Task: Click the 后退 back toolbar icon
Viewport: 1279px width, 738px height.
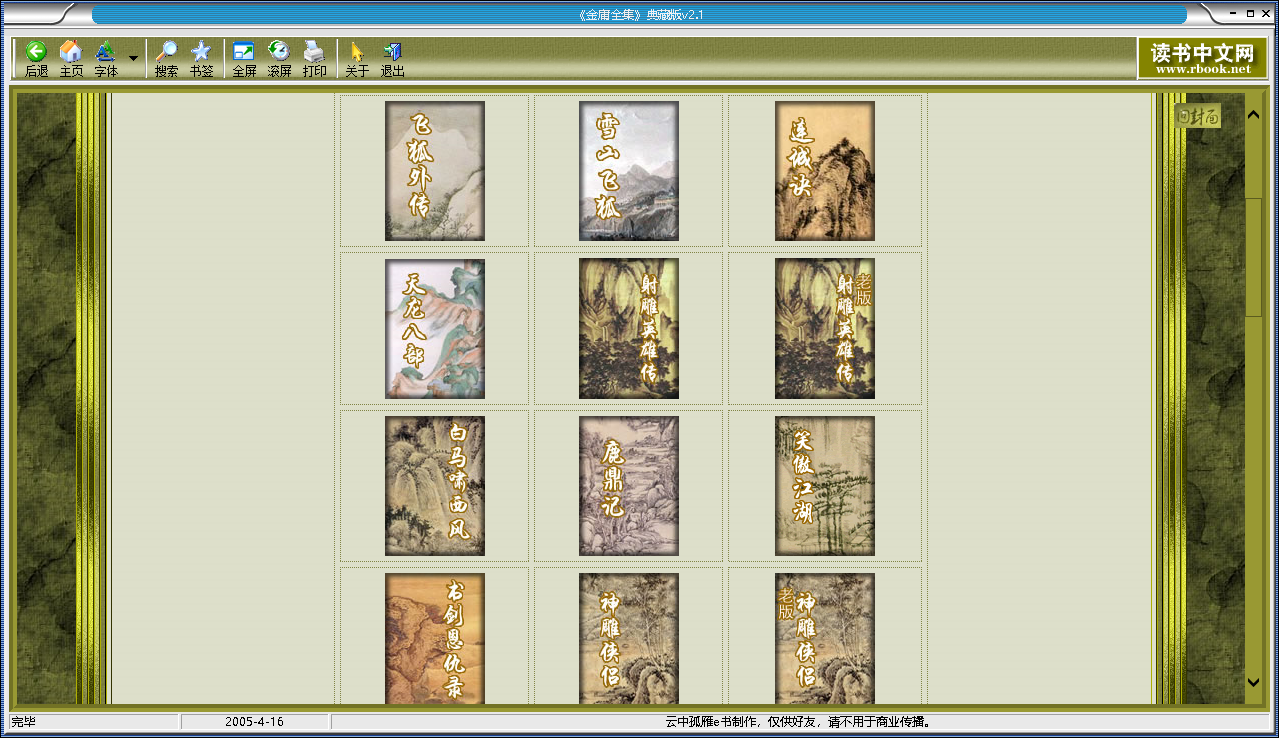Action: click(x=36, y=59)
